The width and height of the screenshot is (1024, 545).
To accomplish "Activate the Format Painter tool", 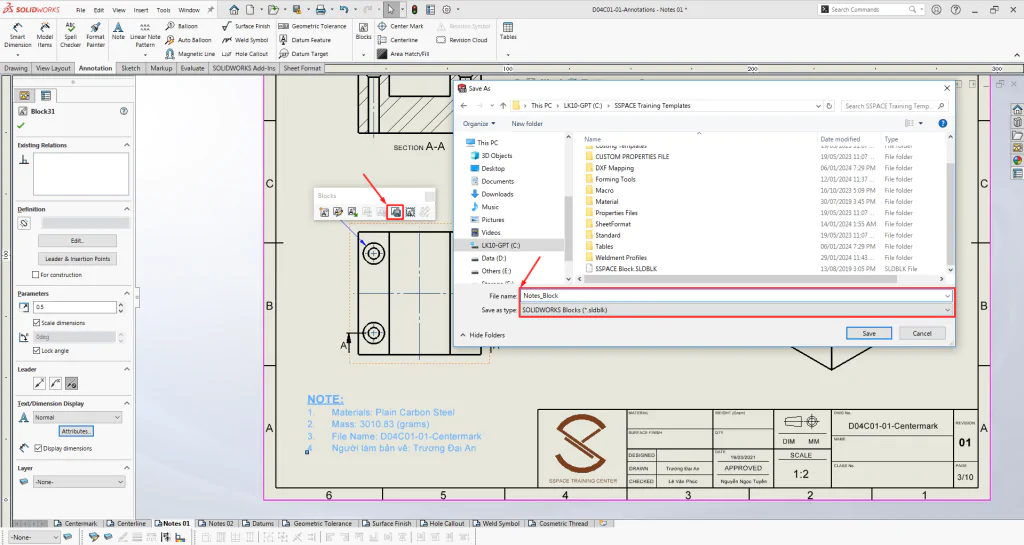I will [95, 35].
